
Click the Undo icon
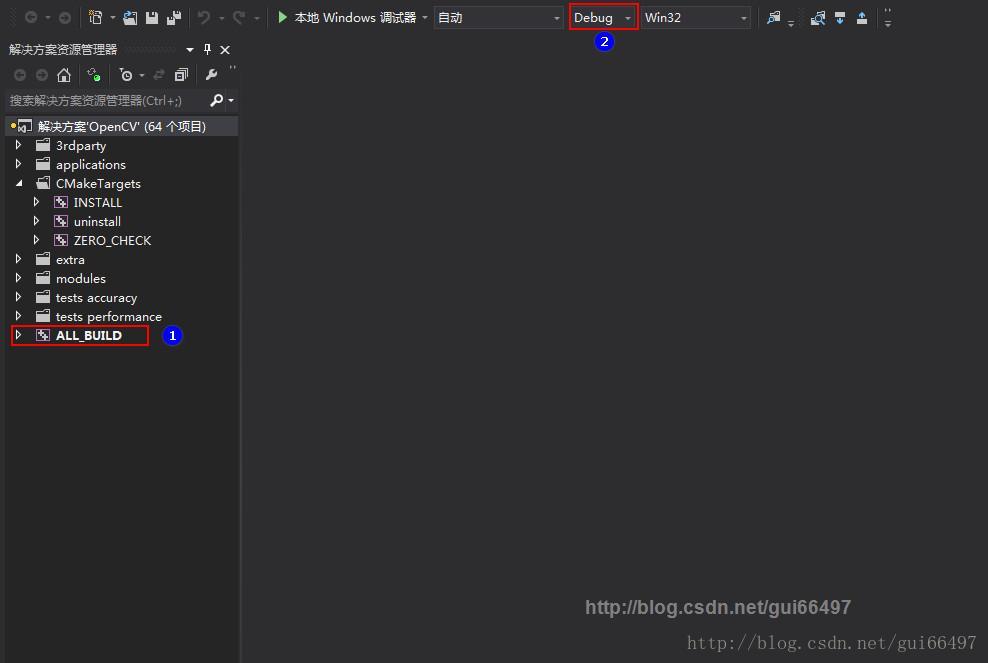point(204,18)
